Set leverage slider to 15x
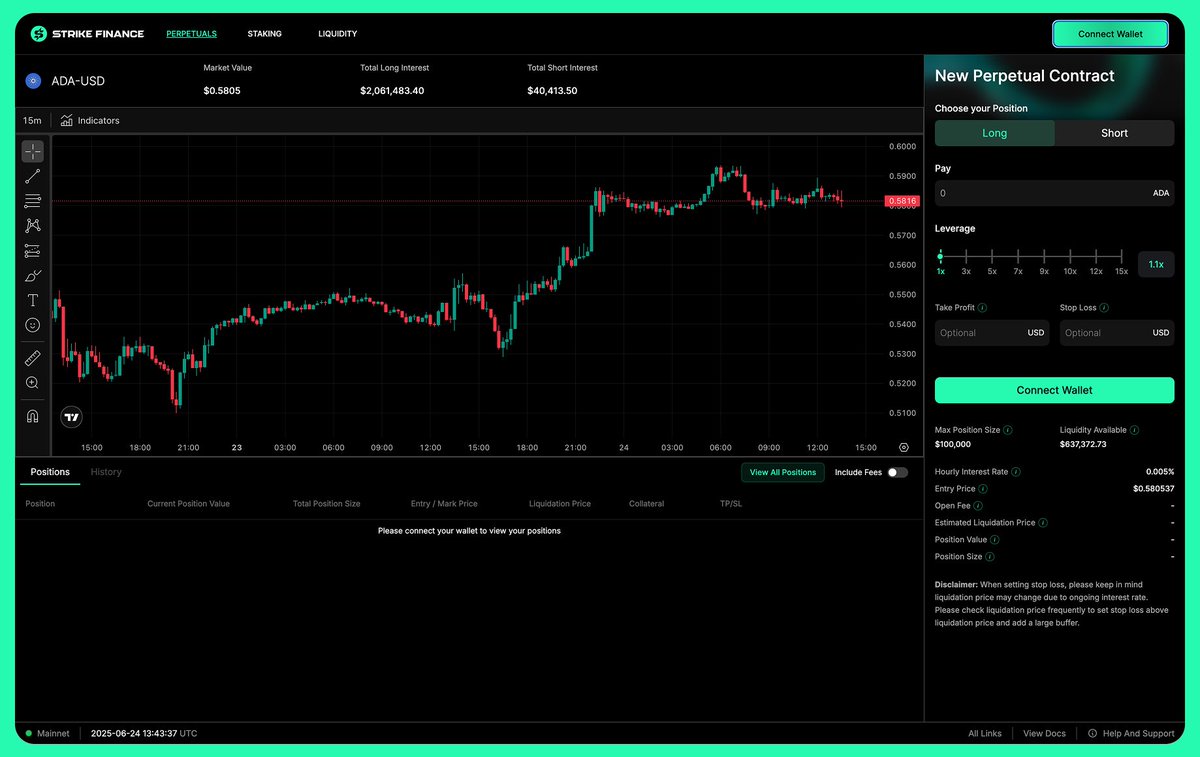The width and height of the screenshot is (1200, 757). (1122, 258)
